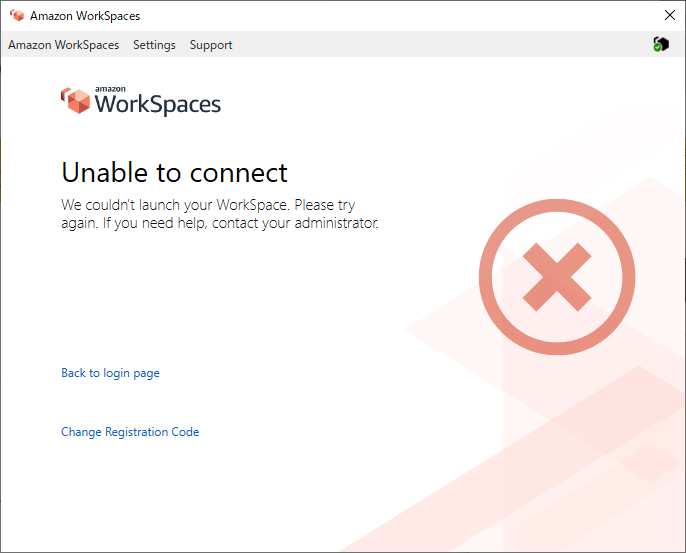Open the Amazon WorkSpaces menu
This screenshot has height=553, width=686.
pyautogui.click(x=63, y=45)
